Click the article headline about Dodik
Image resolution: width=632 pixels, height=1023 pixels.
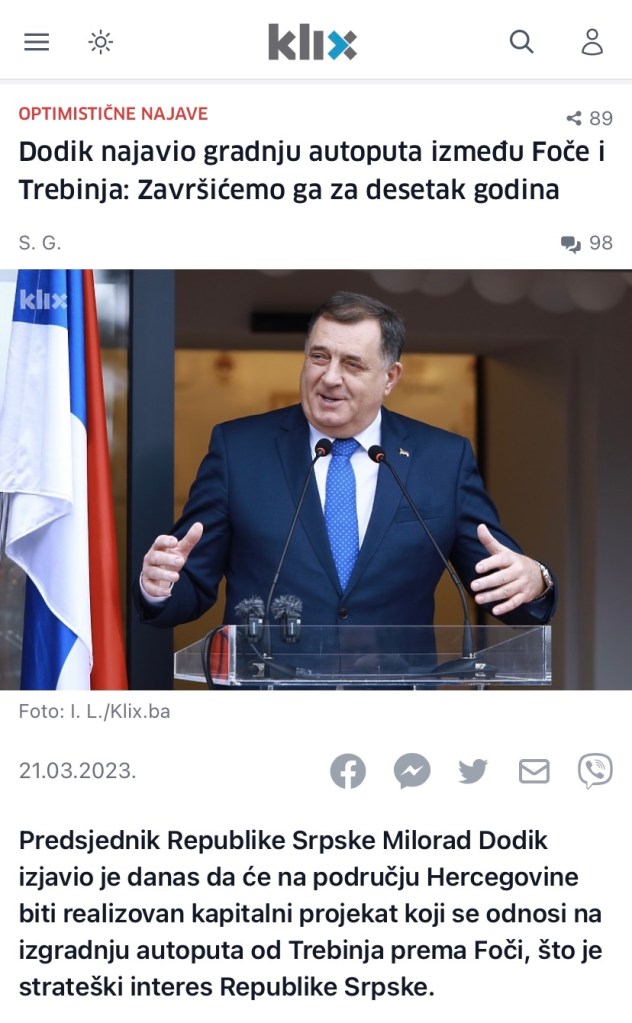[312, 171]
